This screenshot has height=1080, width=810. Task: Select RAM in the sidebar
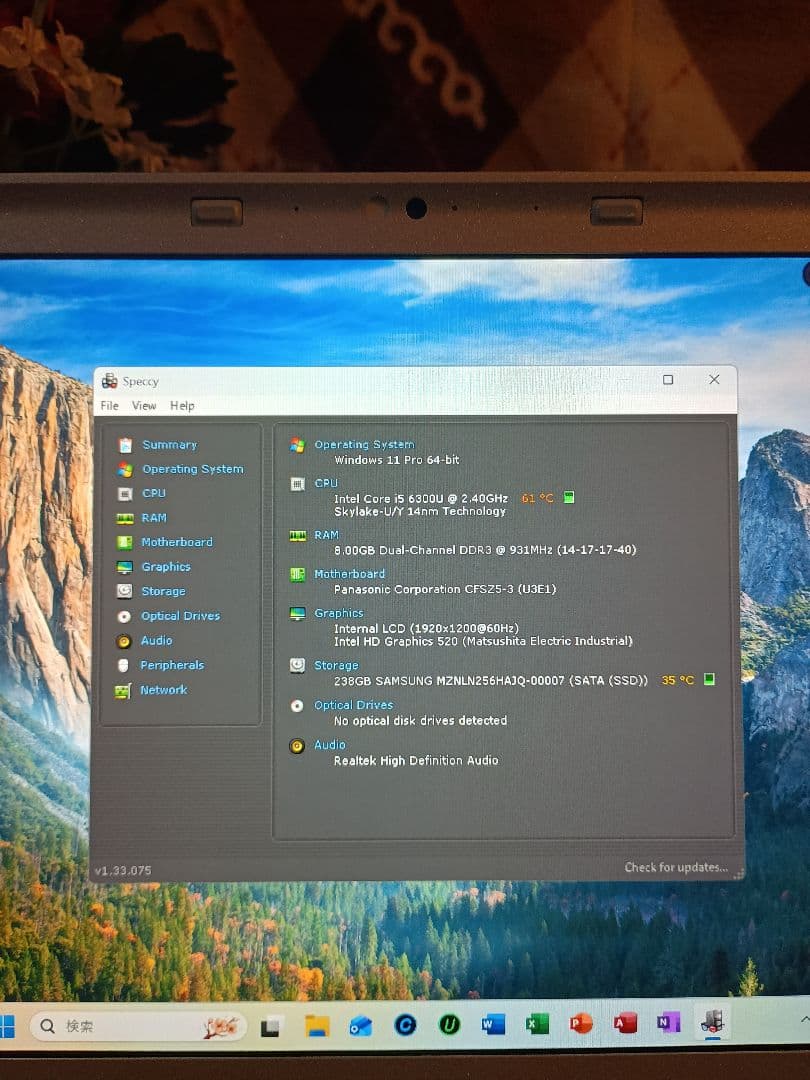point(154,518)
